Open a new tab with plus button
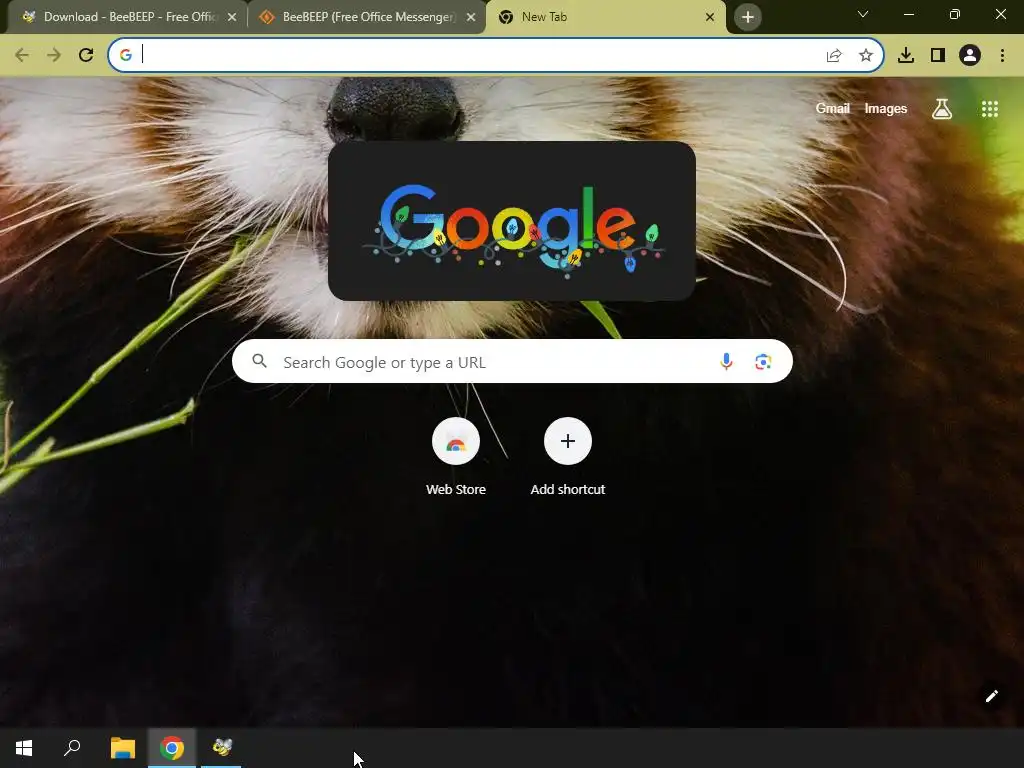This screenshot has height=768, width=1024. [748, 17]
